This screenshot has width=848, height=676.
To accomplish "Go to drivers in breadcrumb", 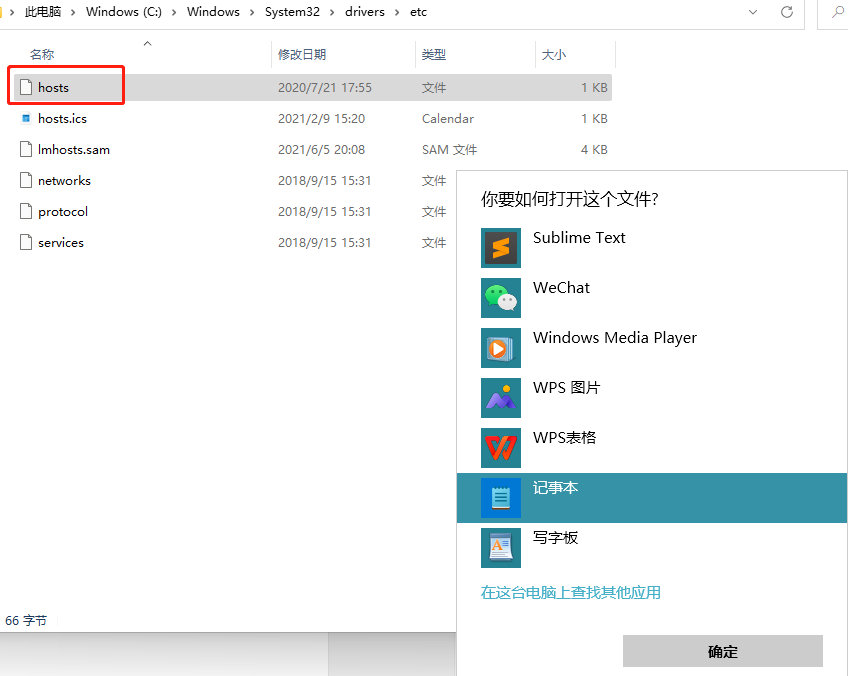I will [x=365, y=12].
